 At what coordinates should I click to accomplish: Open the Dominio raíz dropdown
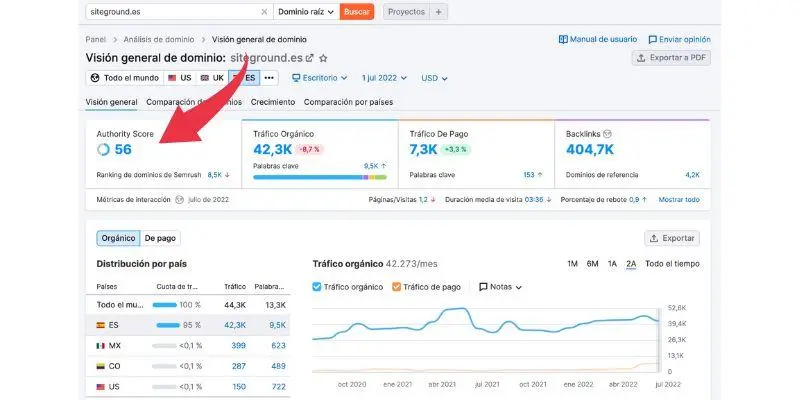[305, 12]
